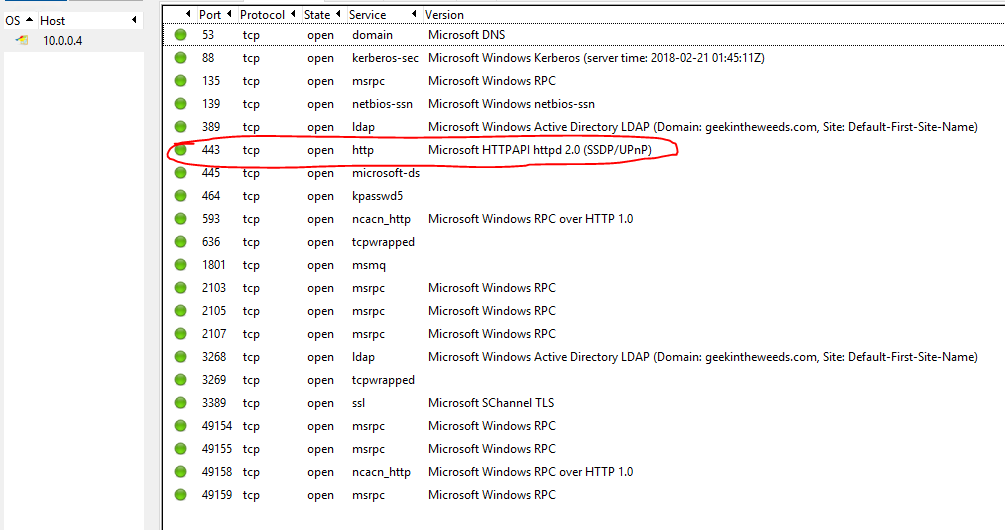
Task: Select the ncacn_http row on port 593
Action: tap(500, 219)
